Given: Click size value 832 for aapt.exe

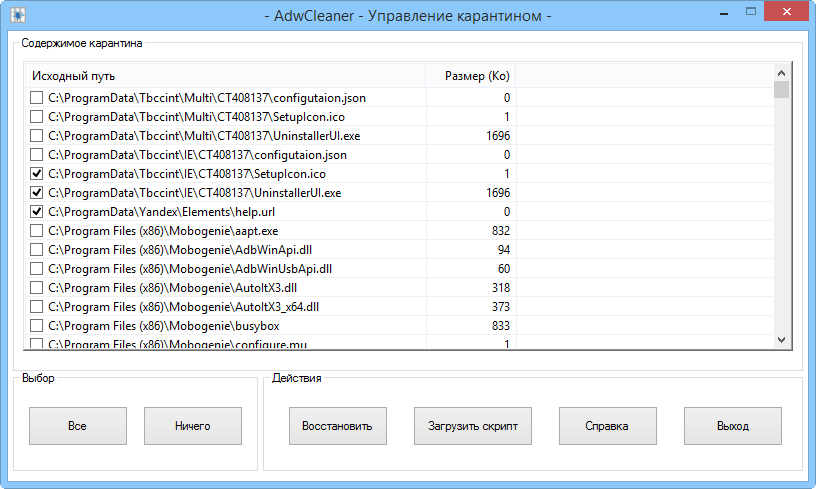Looking at the screenshot, I should [501, 230].
